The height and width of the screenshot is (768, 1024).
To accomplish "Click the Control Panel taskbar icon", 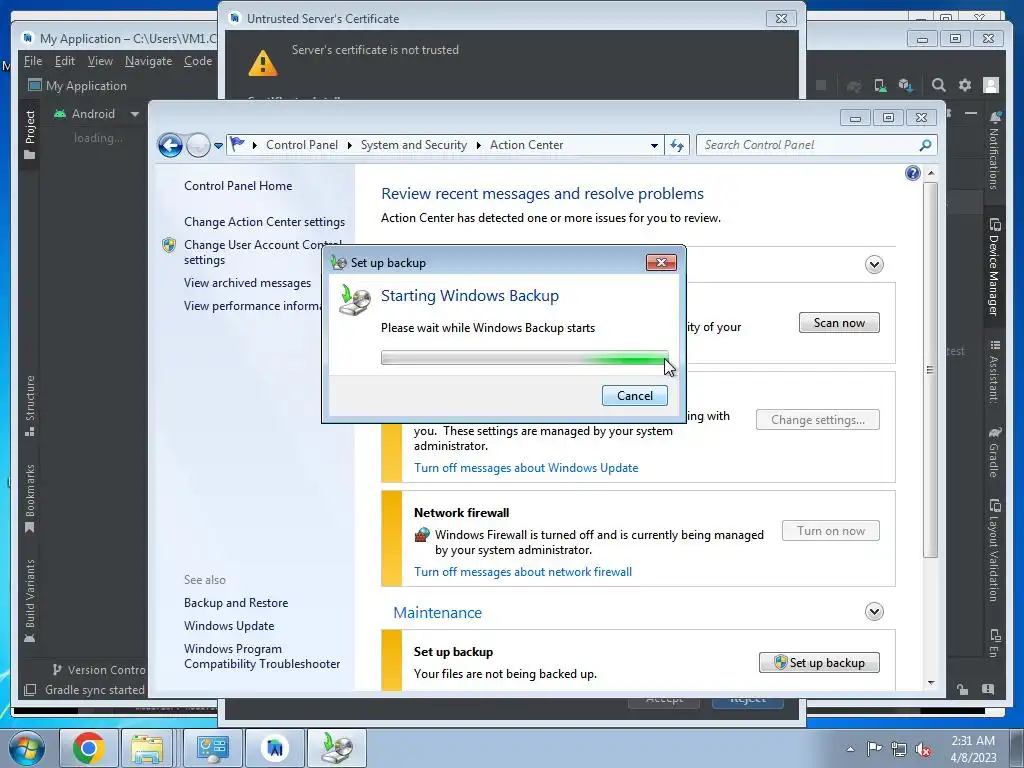I will click(x=213, y=748).
